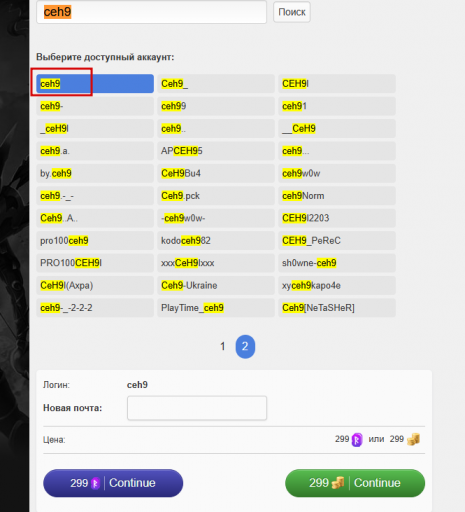Select account pro100ceh9

95,241
